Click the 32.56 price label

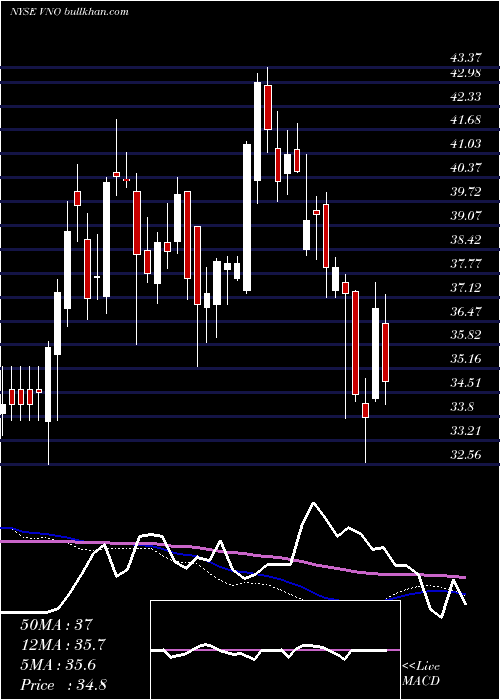pos(466,455)
